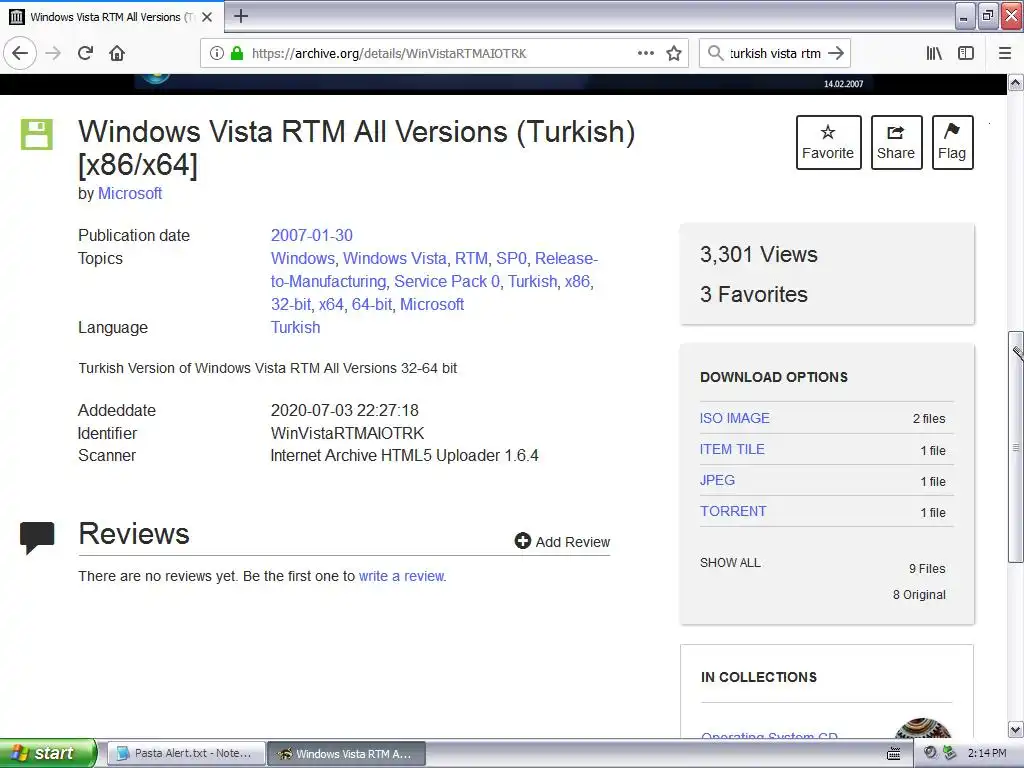Open site information icon in address bar

pyautogui.click(x=217, y=53)
